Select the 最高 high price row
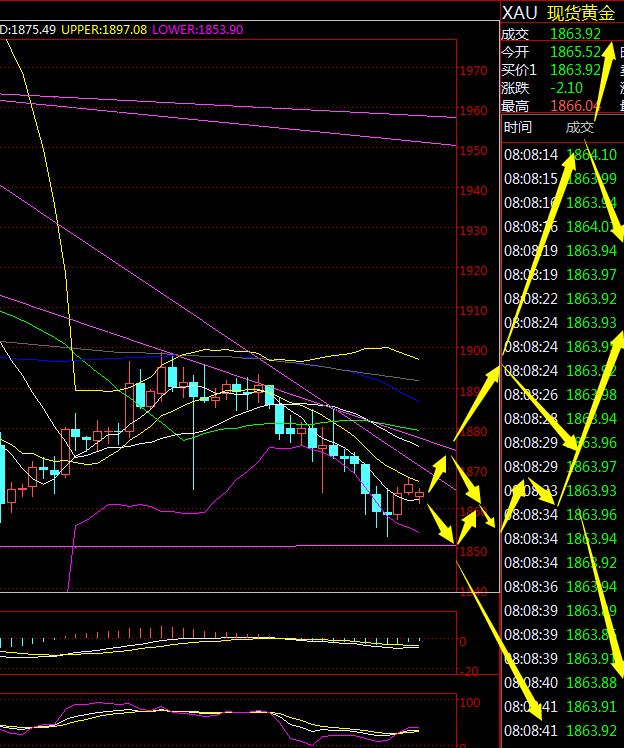Viewport: 624px width, 748px height. [560, 105]
